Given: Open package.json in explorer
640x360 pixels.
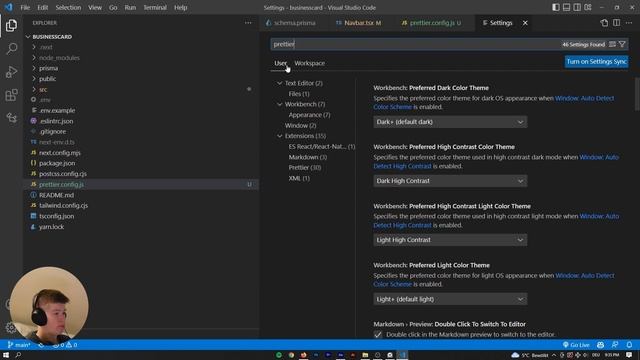Looking at the screenshot, I should [57, 163].
